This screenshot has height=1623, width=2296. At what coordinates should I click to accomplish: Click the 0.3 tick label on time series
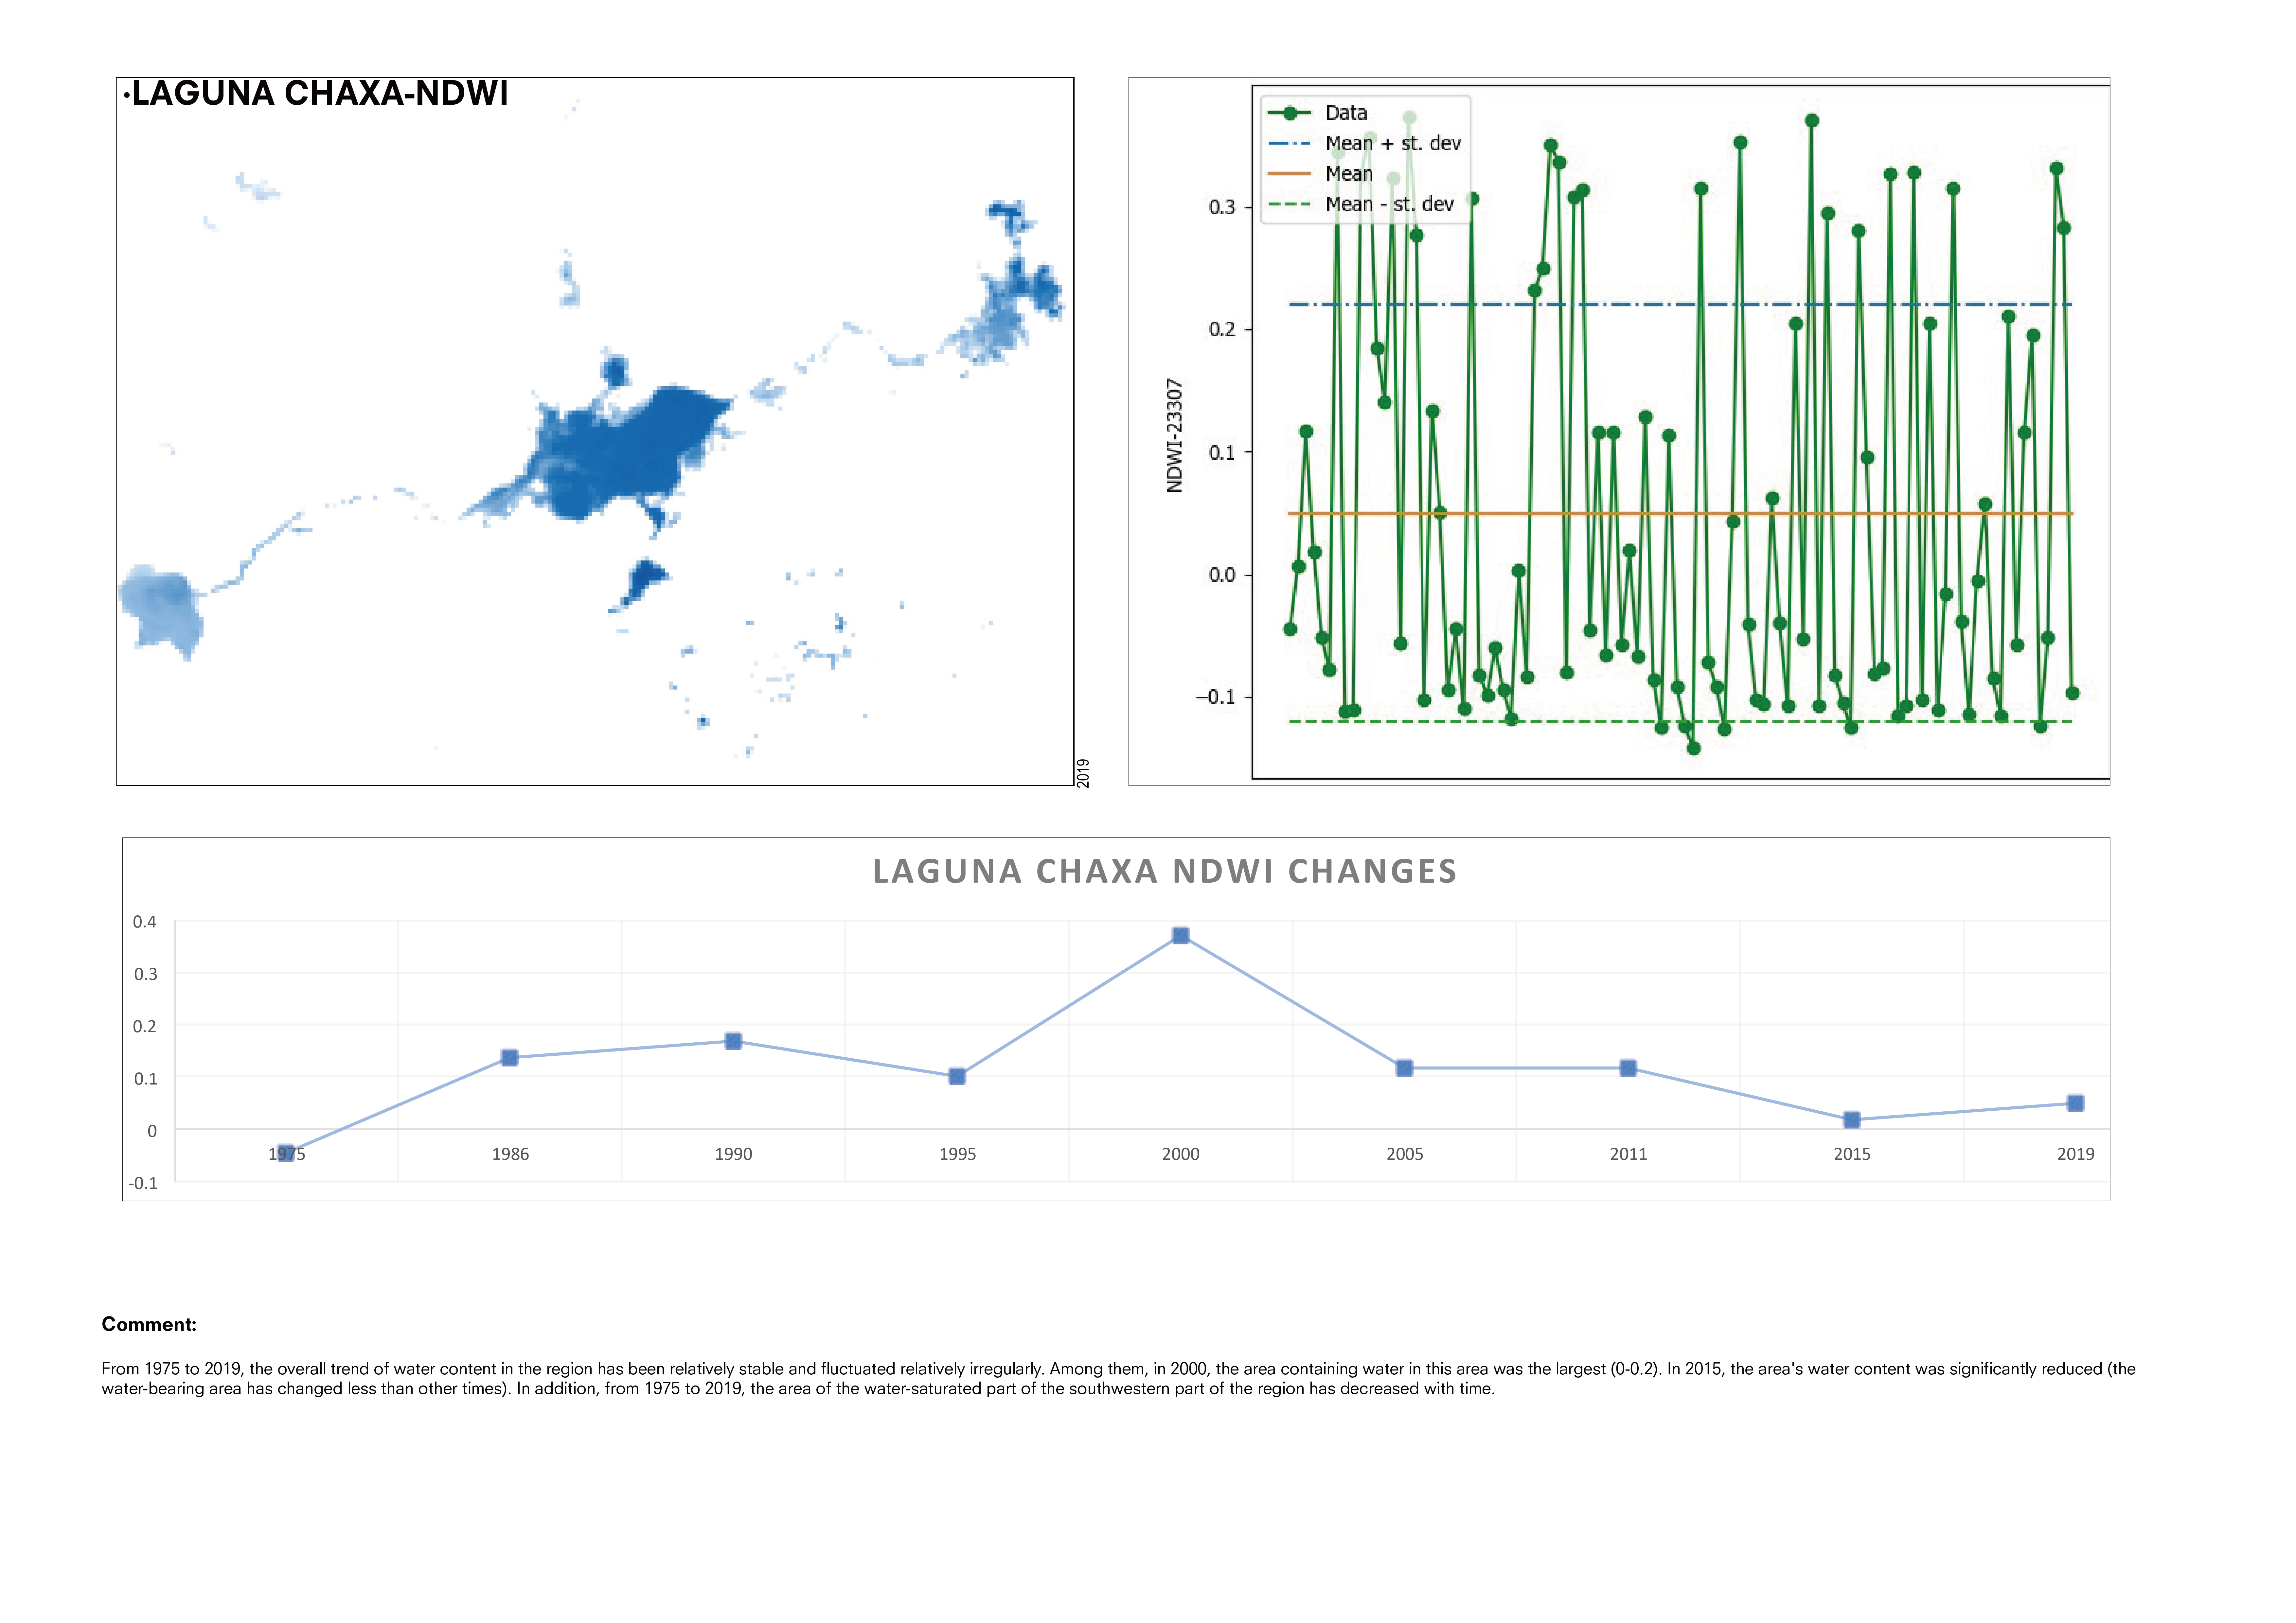(x=1222, y=207)
